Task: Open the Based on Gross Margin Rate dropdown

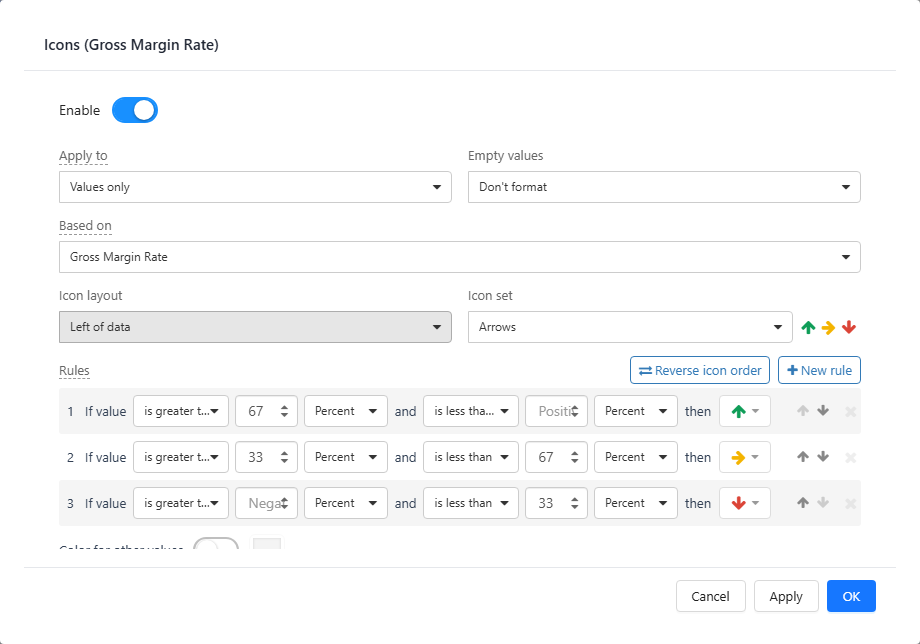Action: (459, 257)
